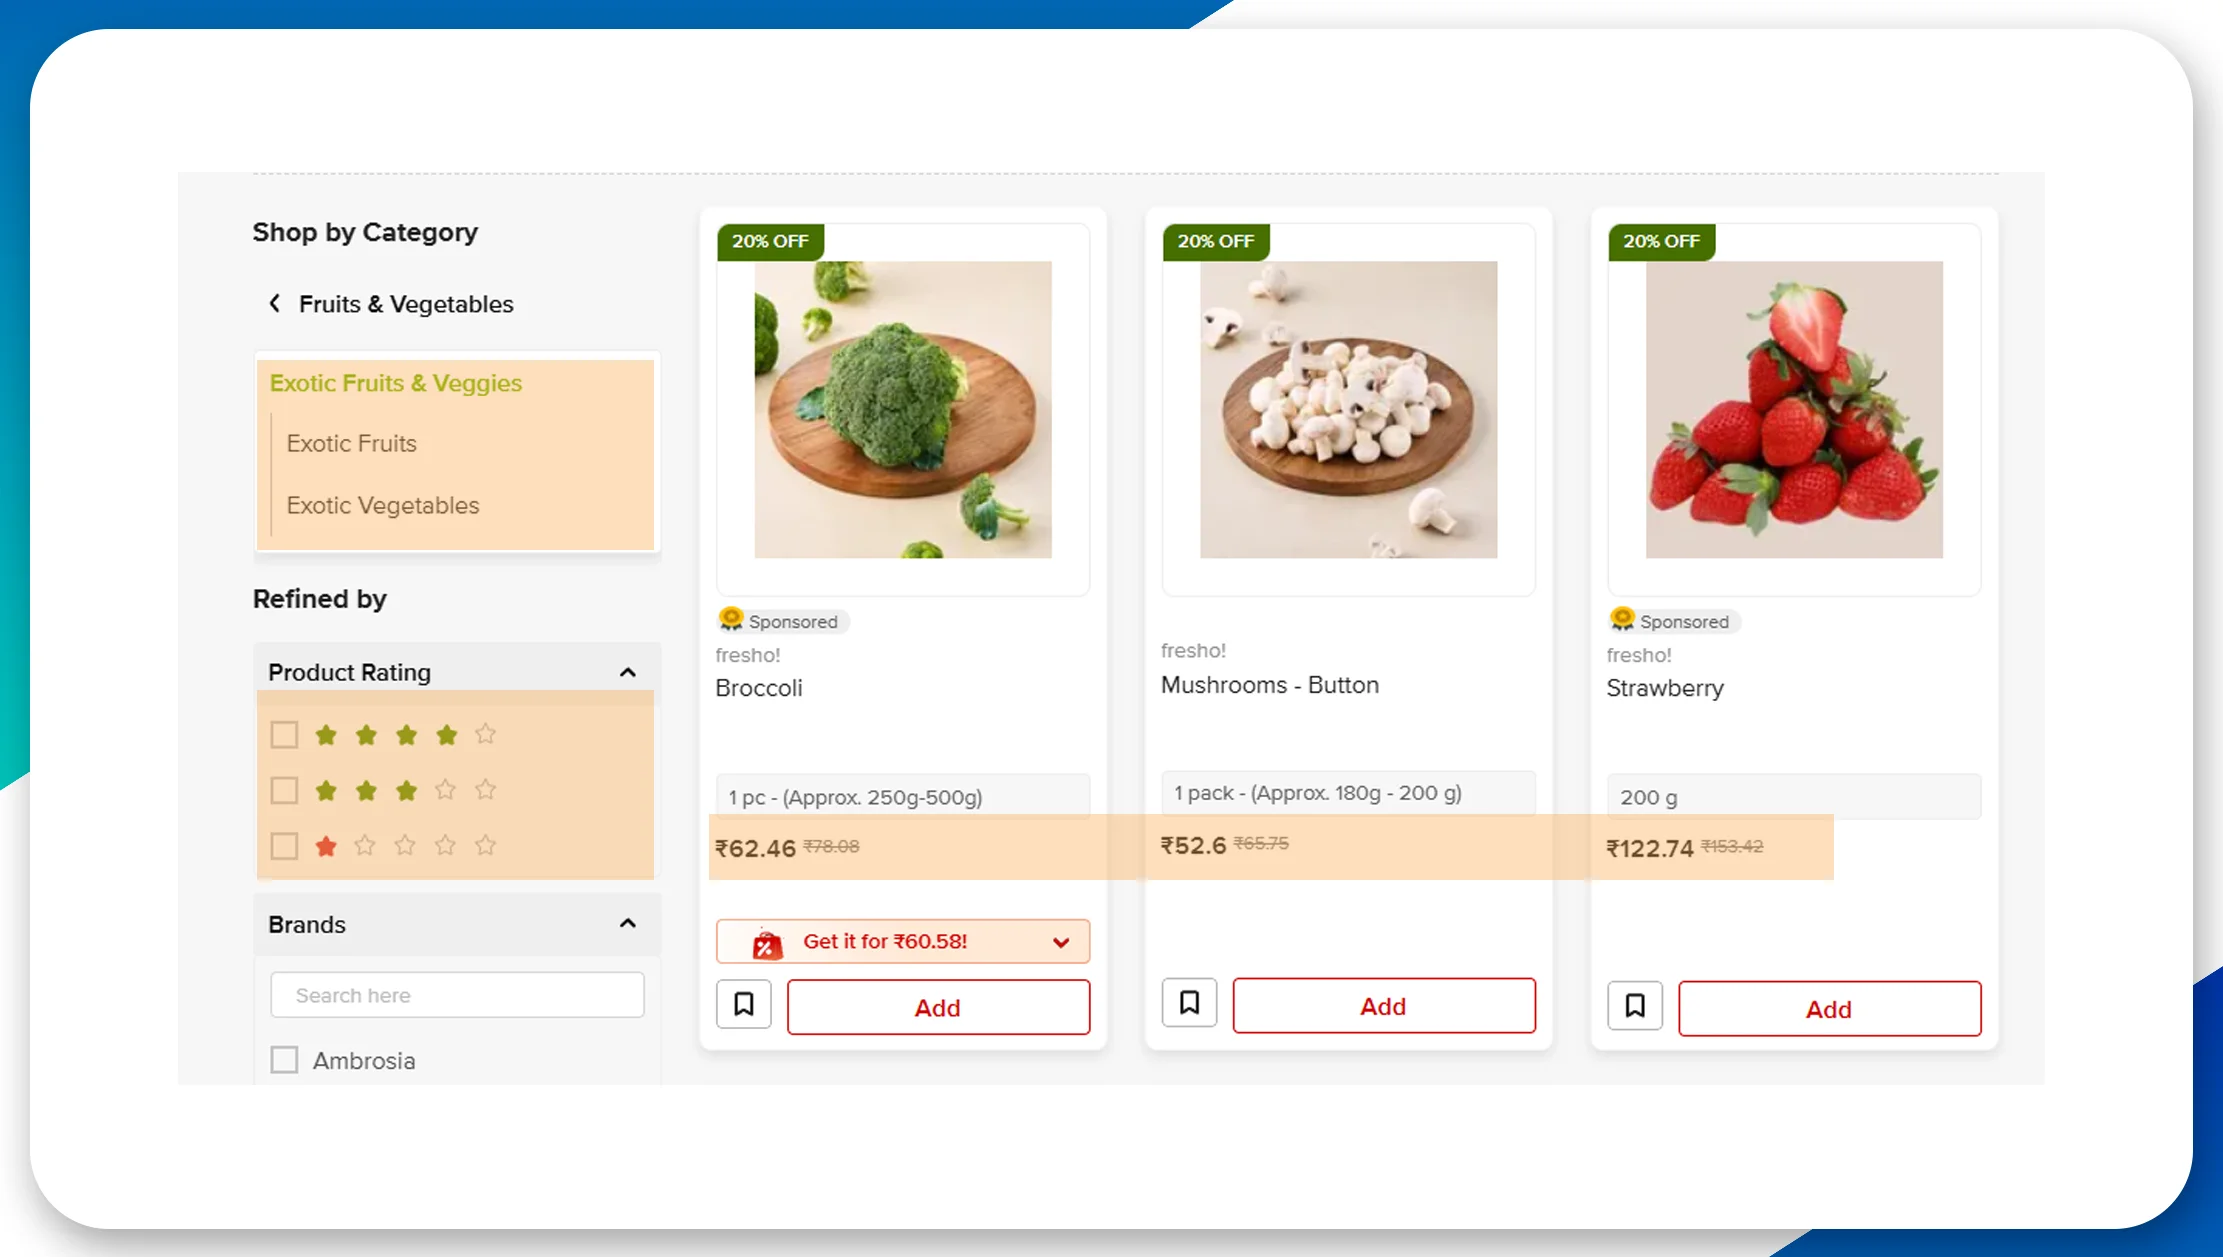Click the Ambrosia brand checkbox

(284, 1058)
